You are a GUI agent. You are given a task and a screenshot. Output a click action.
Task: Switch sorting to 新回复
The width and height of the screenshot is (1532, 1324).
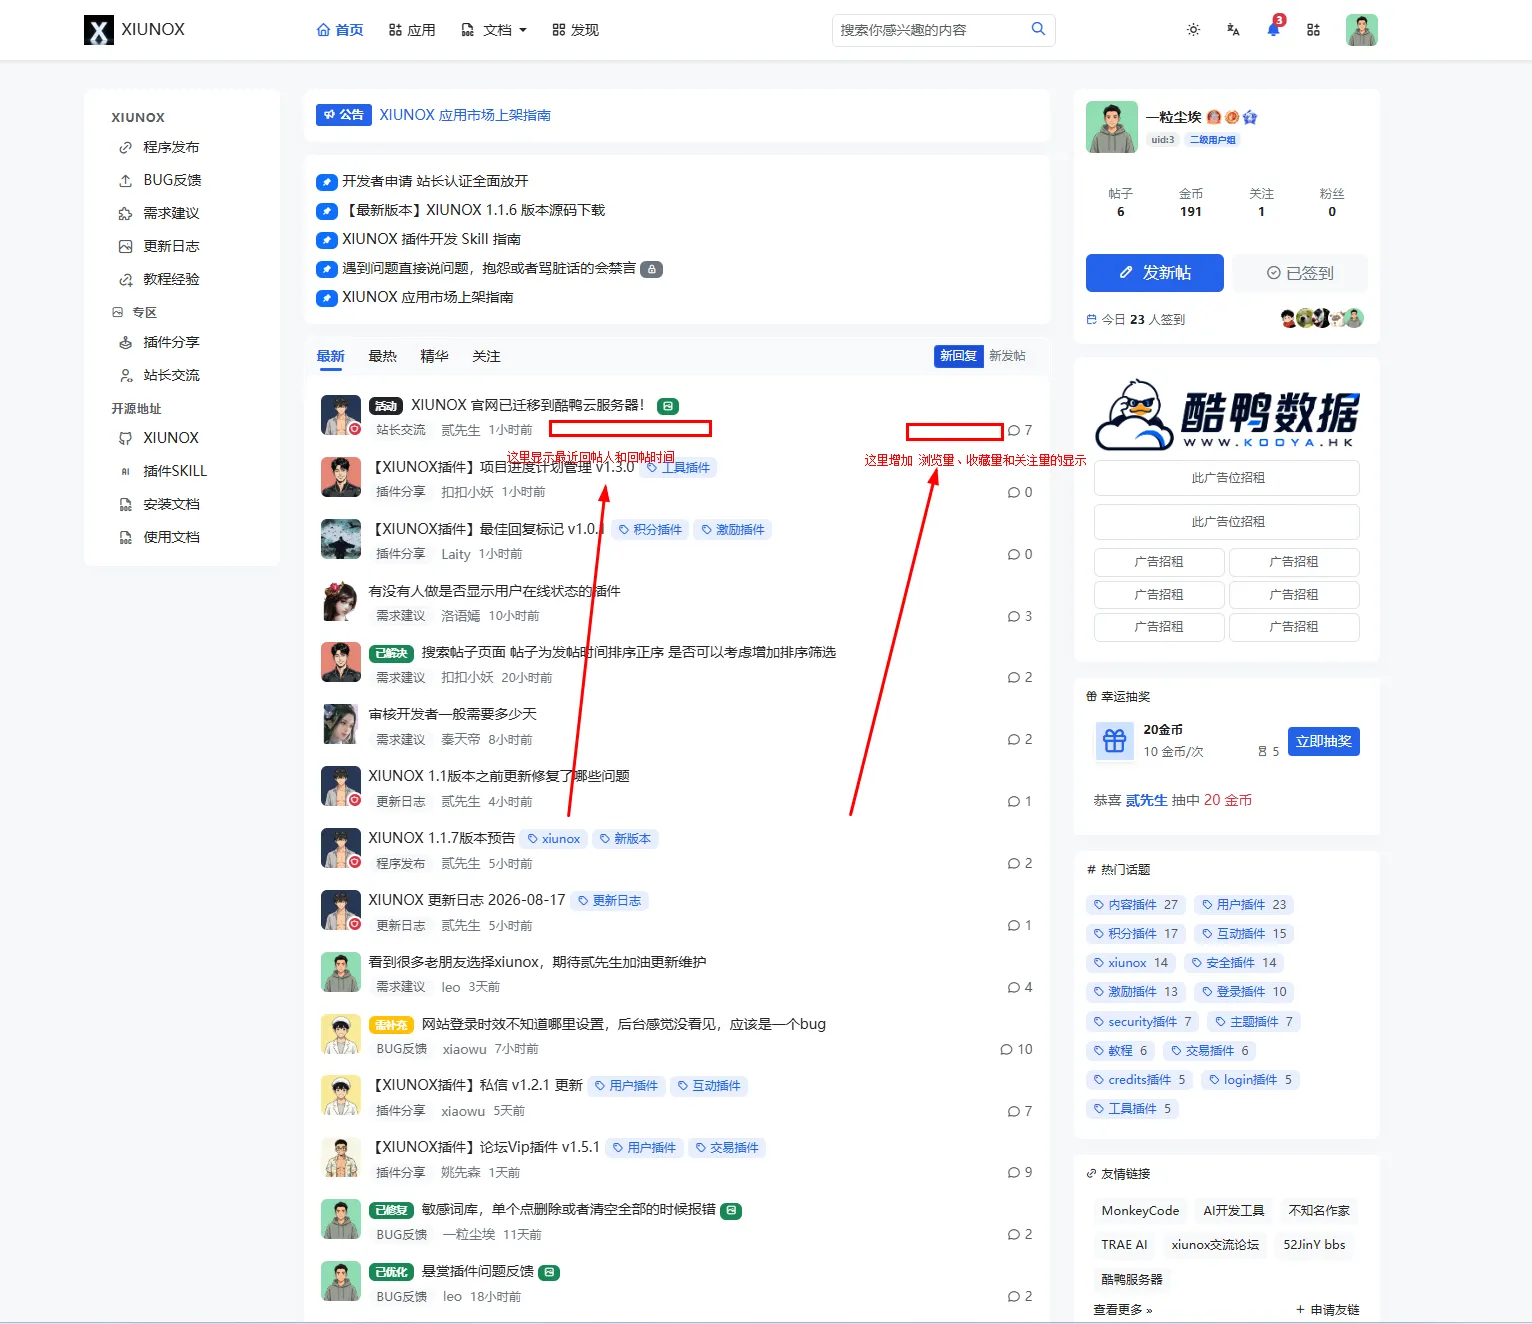[958, 356]
